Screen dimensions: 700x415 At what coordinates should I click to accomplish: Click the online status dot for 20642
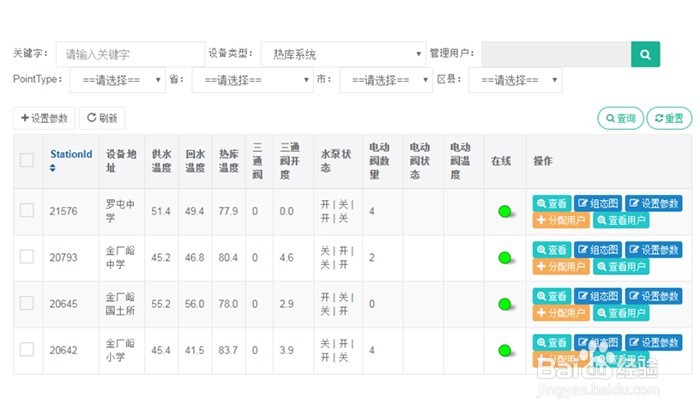point(504,350)
